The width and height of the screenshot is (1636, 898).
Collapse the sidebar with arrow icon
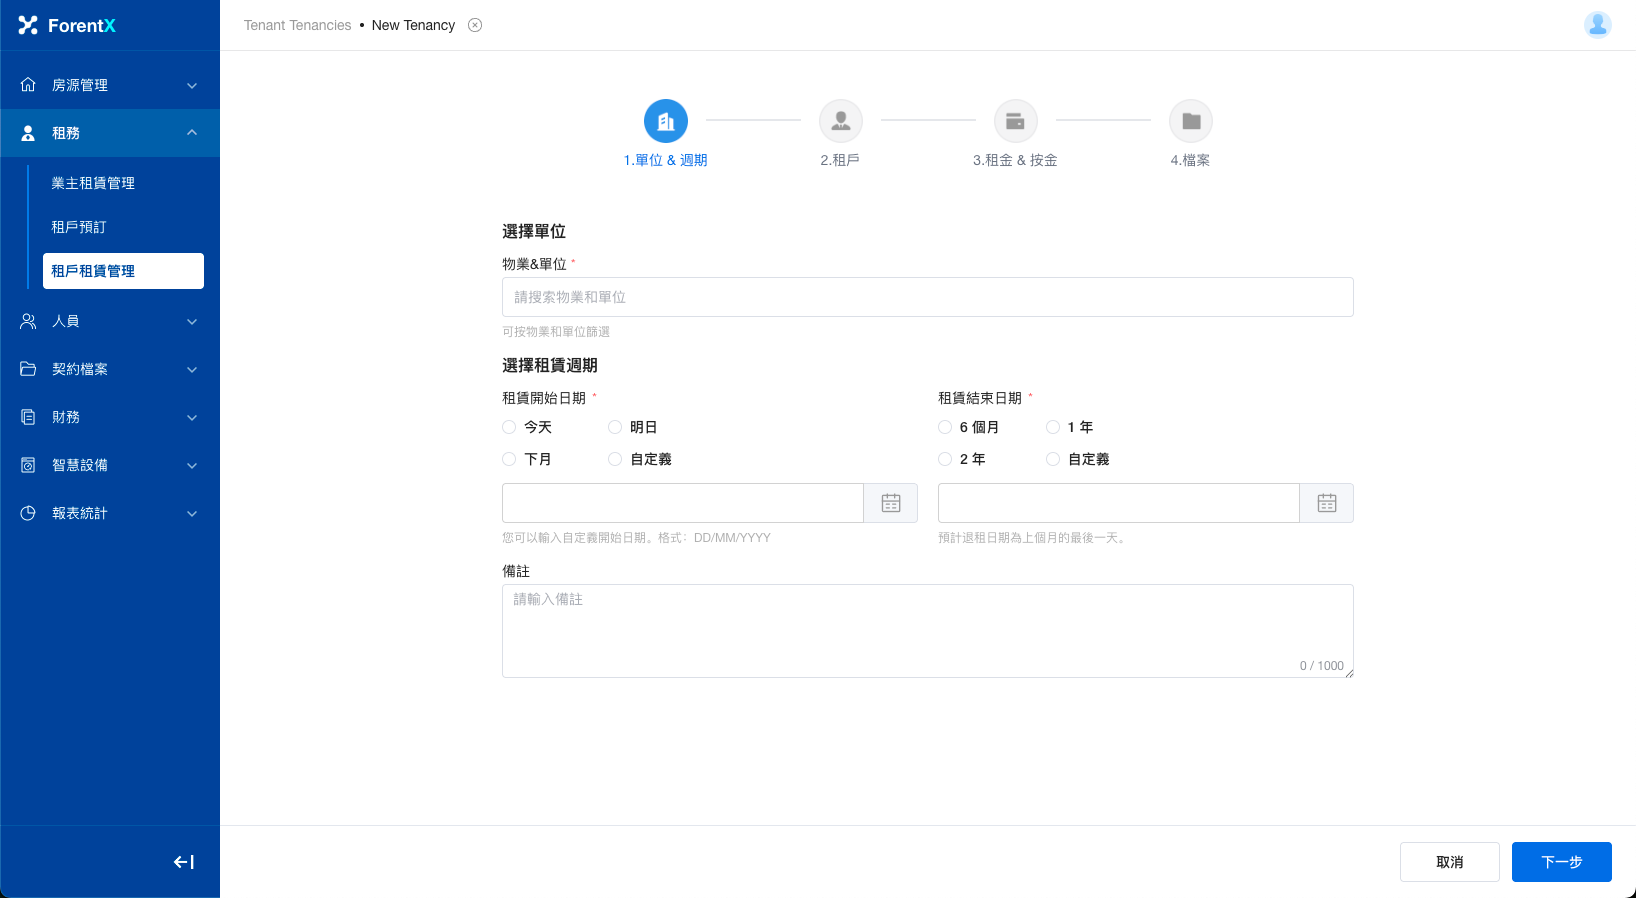point(184,862)
